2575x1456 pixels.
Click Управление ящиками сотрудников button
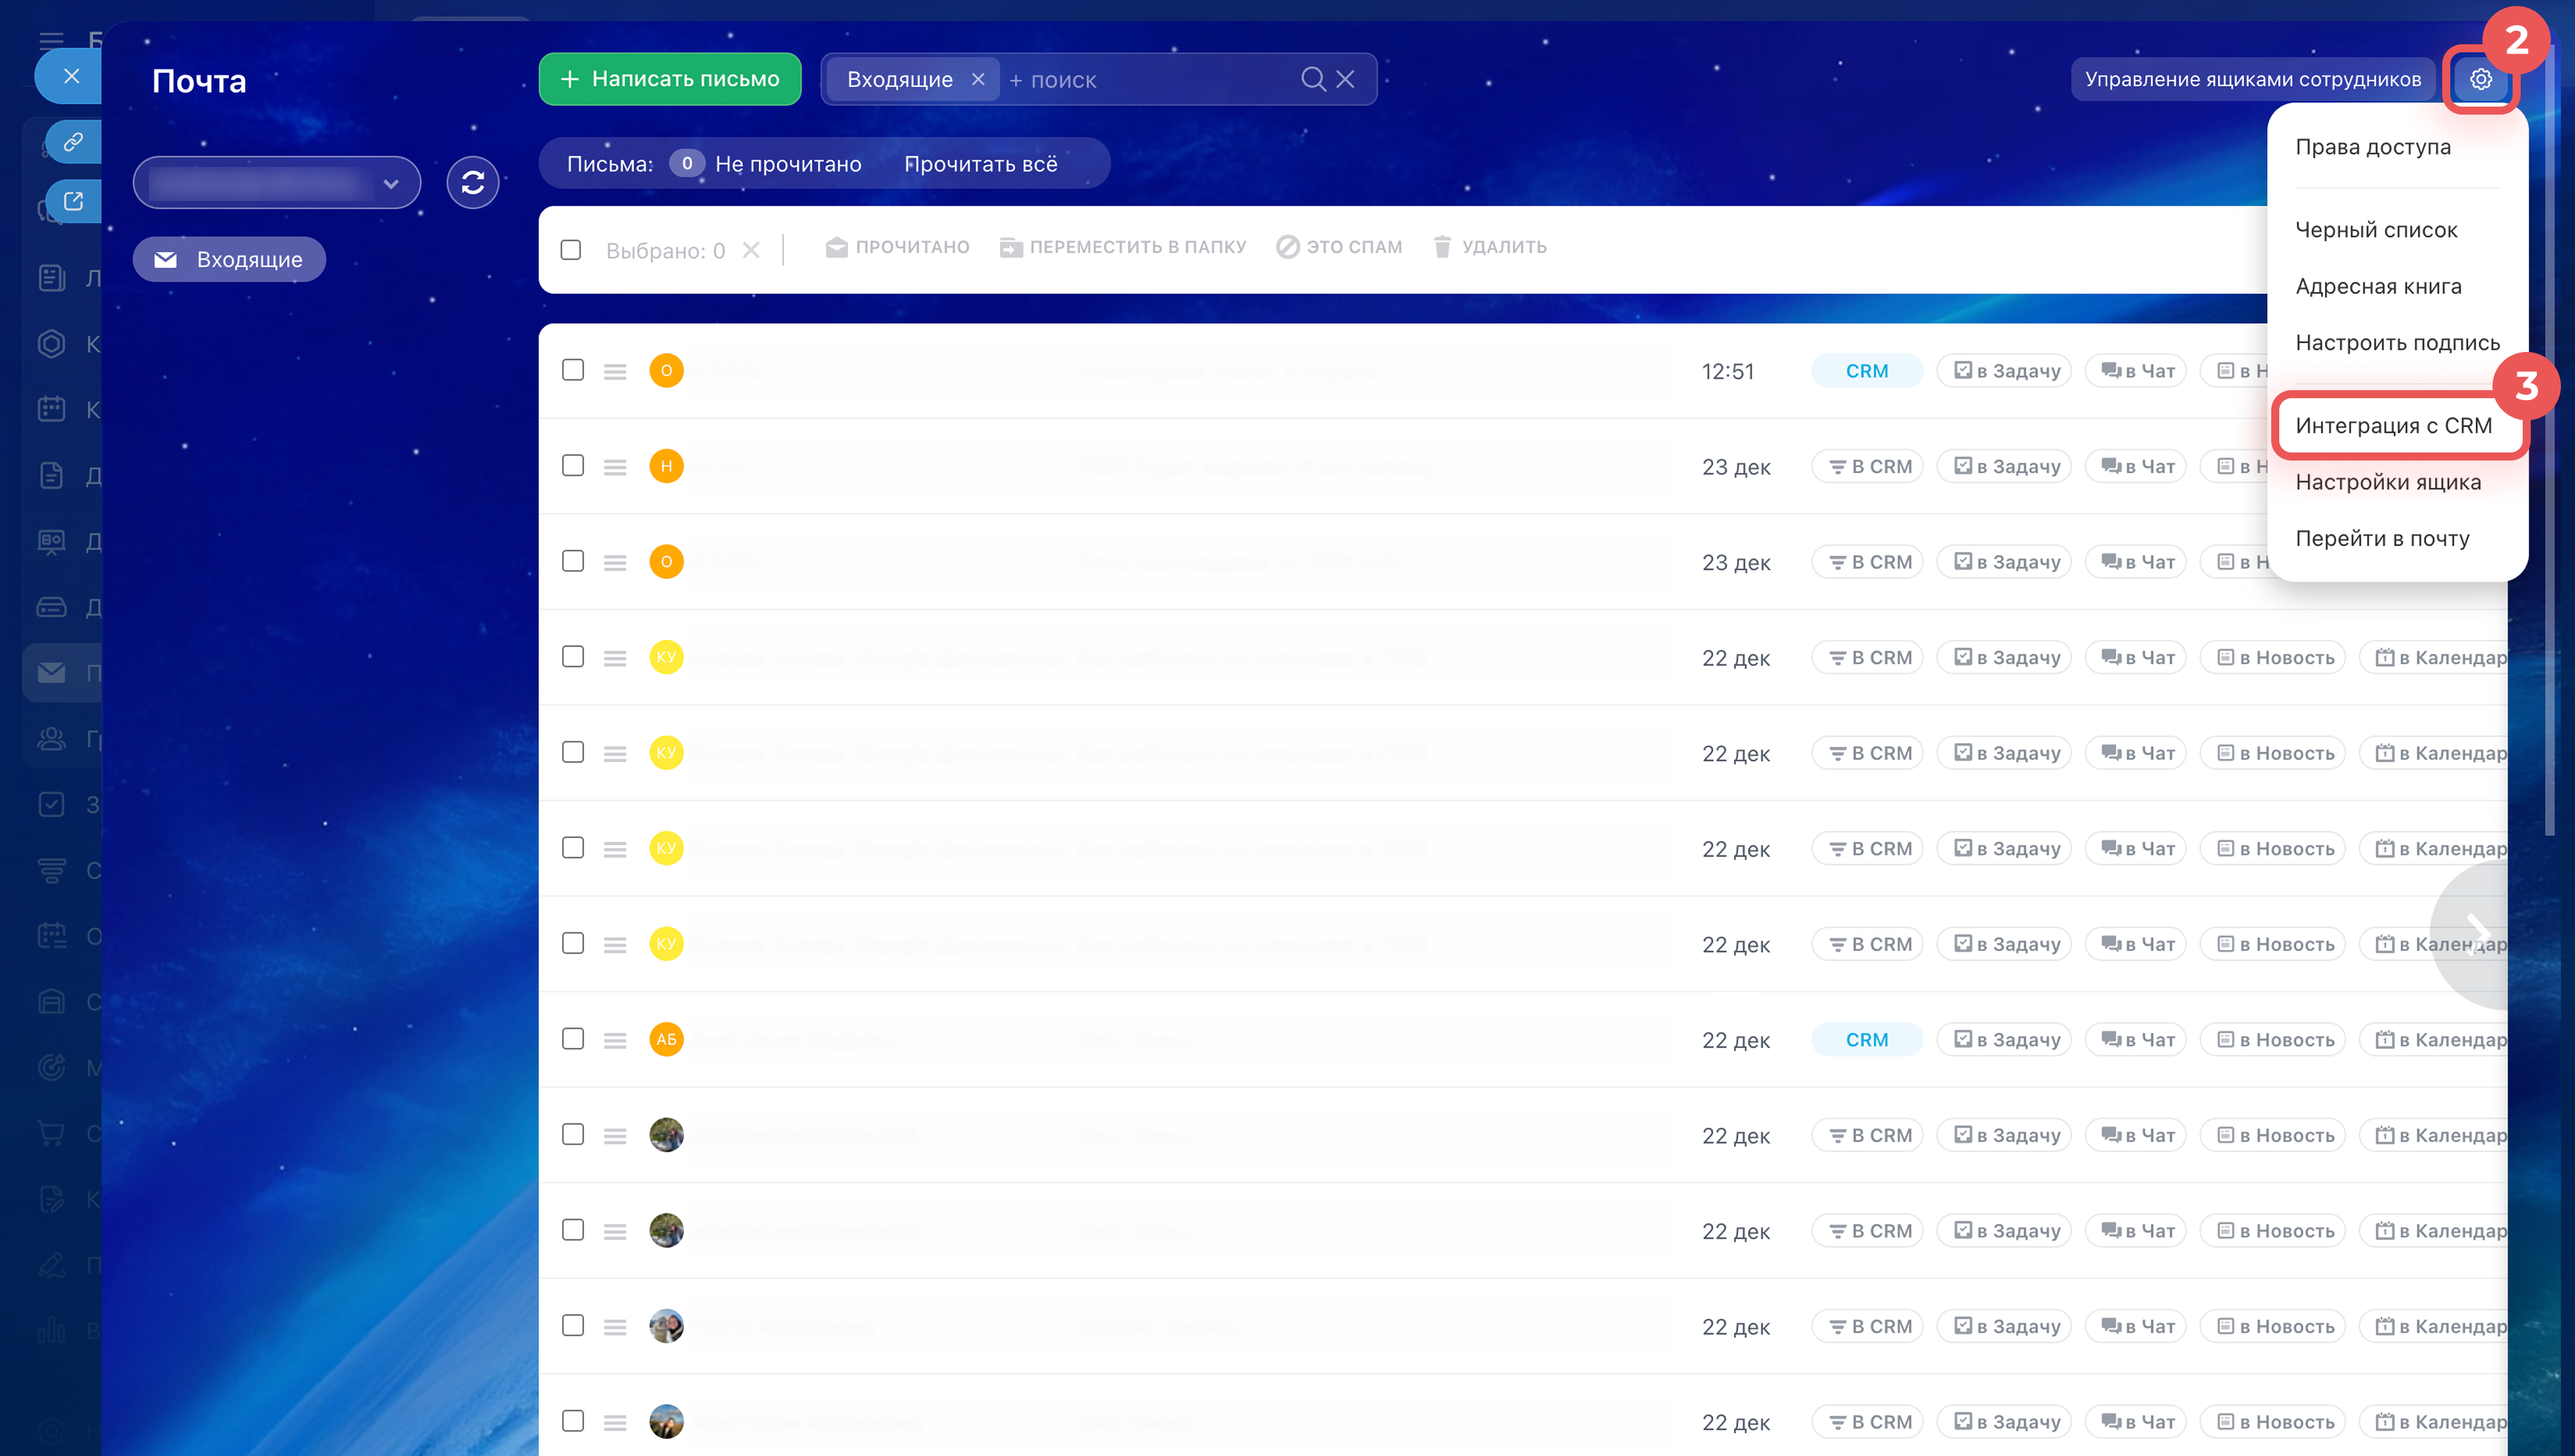point(2252,79)
